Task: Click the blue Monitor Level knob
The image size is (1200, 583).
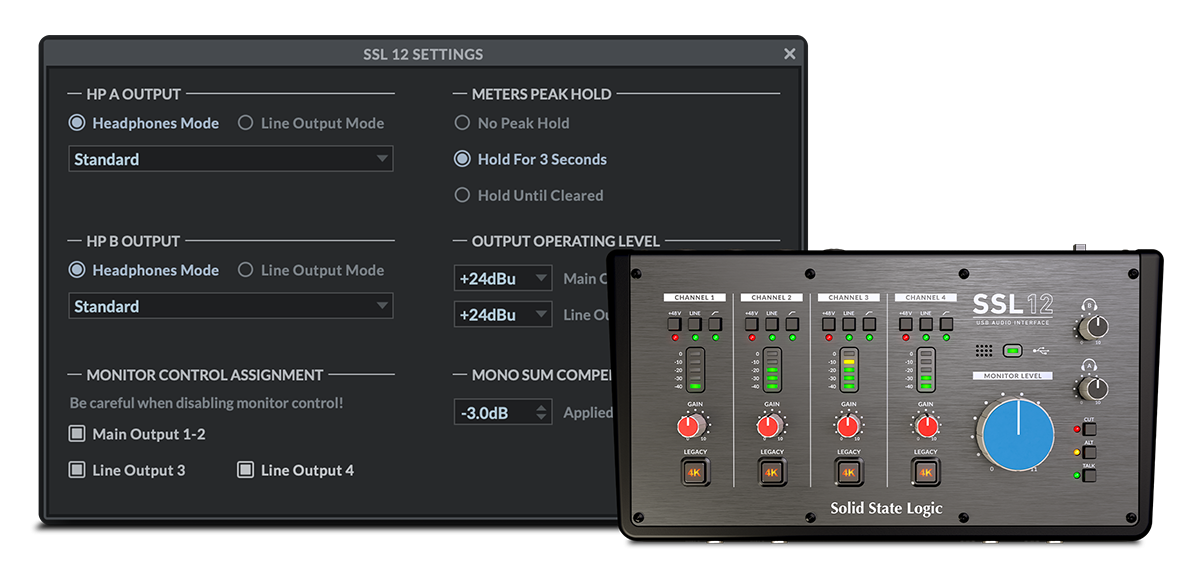Action: point(1018,433)
